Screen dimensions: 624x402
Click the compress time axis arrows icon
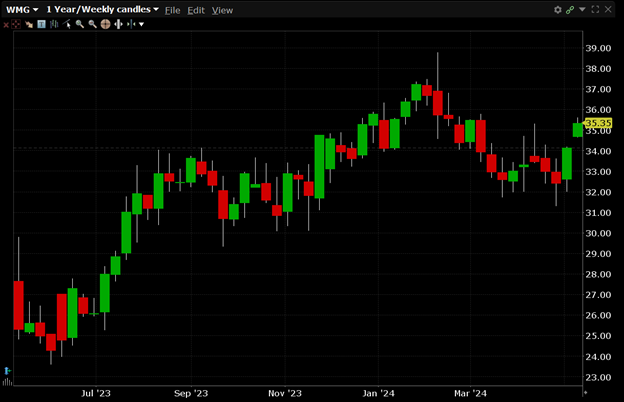pyautogui.click(x=131, y=25)
